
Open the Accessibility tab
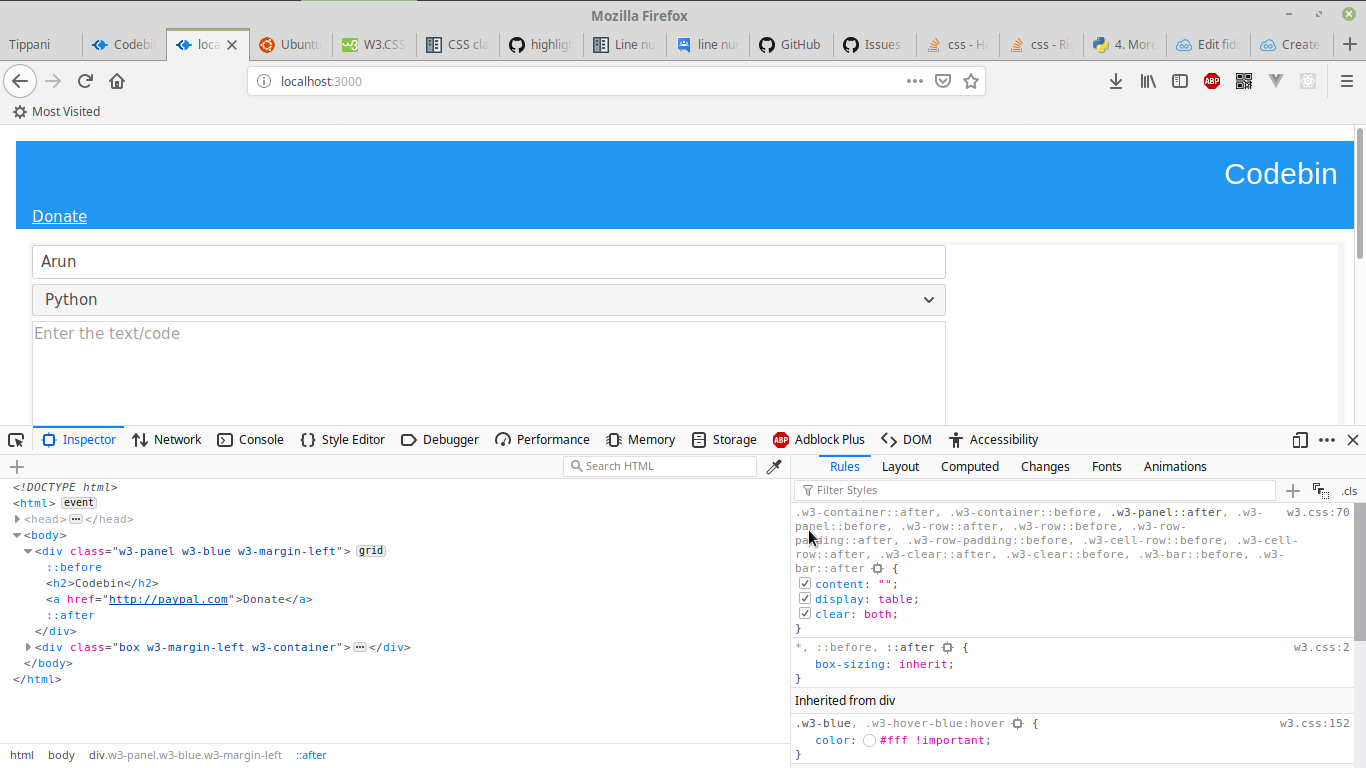point(993,440)
